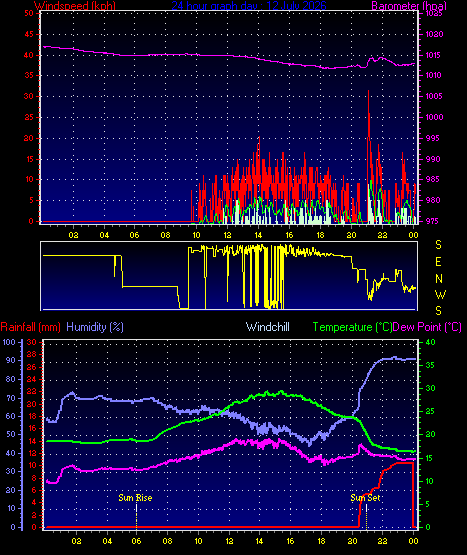Click the Sun Set marker label
The height and width of the screenshot is (555, 467).
(365, 498)
